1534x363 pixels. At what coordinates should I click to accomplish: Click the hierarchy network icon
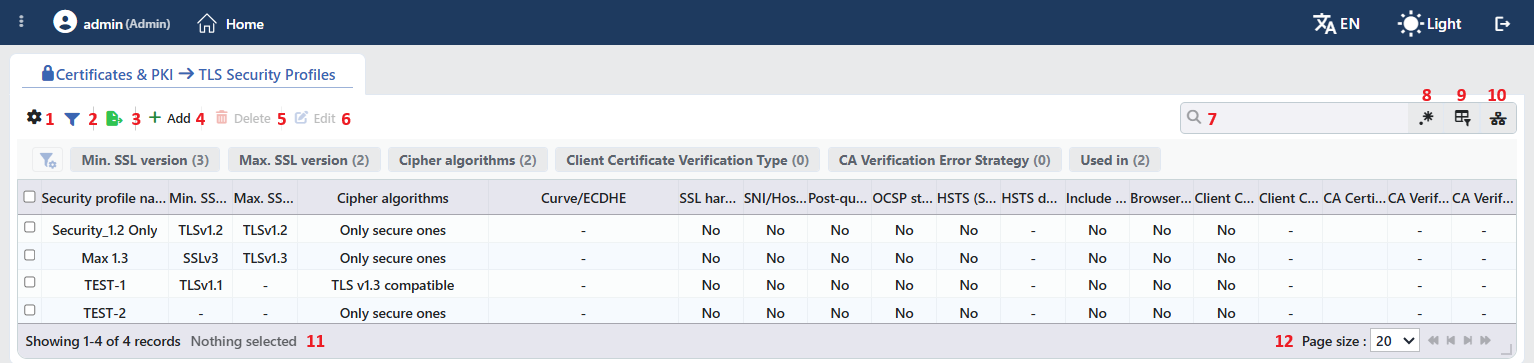(x=1497, y=118)
